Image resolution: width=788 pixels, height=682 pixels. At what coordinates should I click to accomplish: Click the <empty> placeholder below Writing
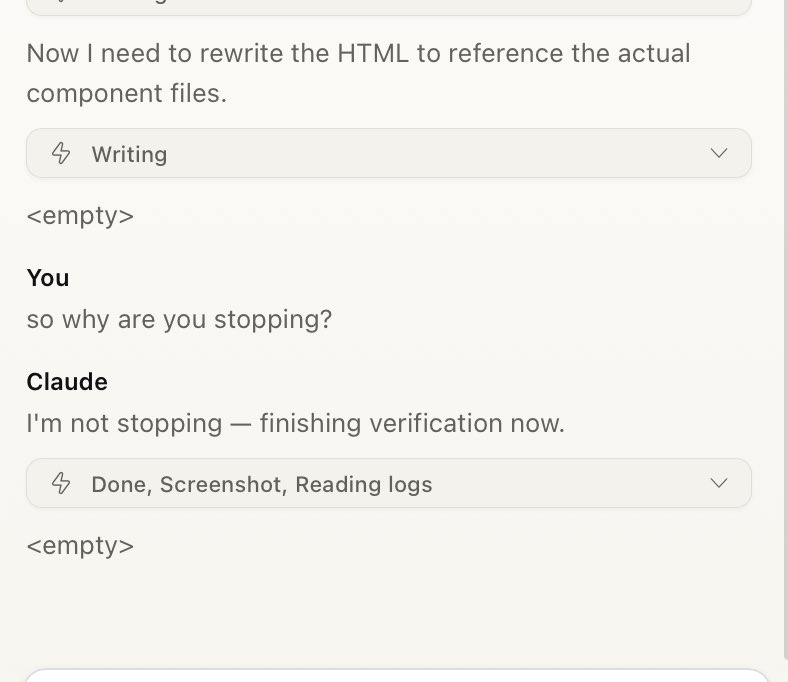pos(80,216)
